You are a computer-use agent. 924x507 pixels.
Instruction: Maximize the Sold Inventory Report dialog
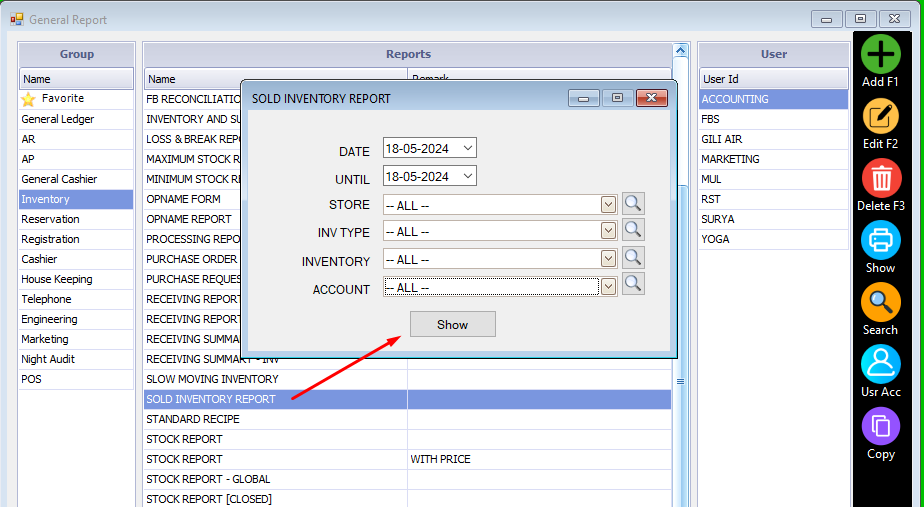coord(618,98)
